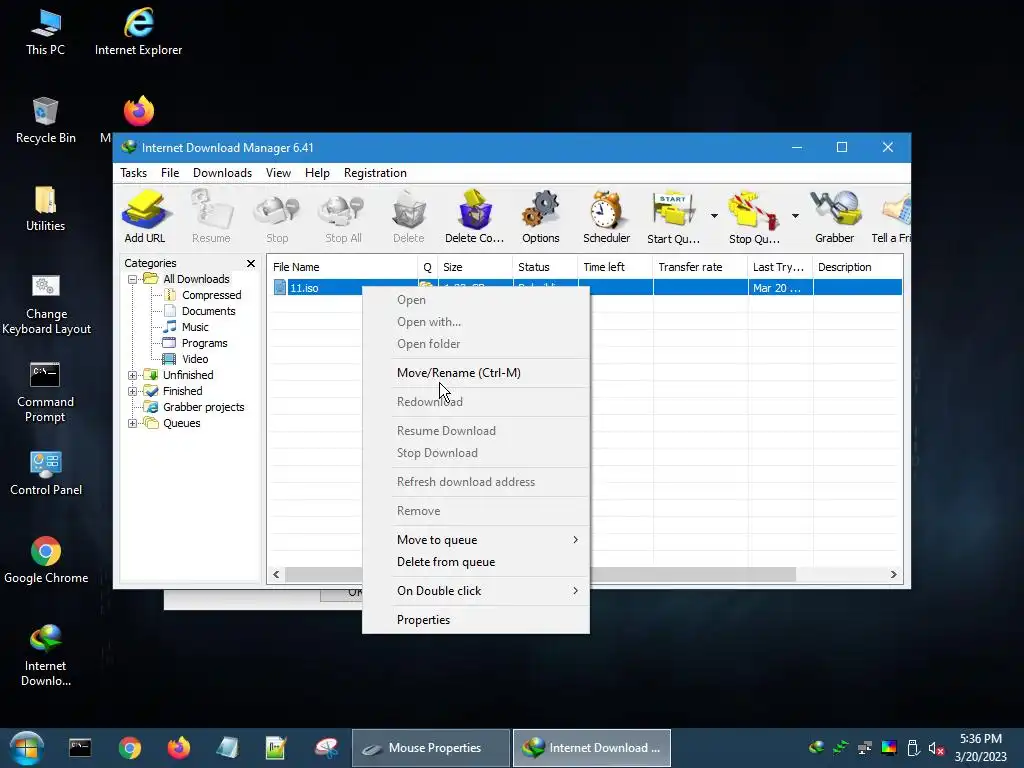
Task: Close the Categories panel
Action: [x=251, y=263]
